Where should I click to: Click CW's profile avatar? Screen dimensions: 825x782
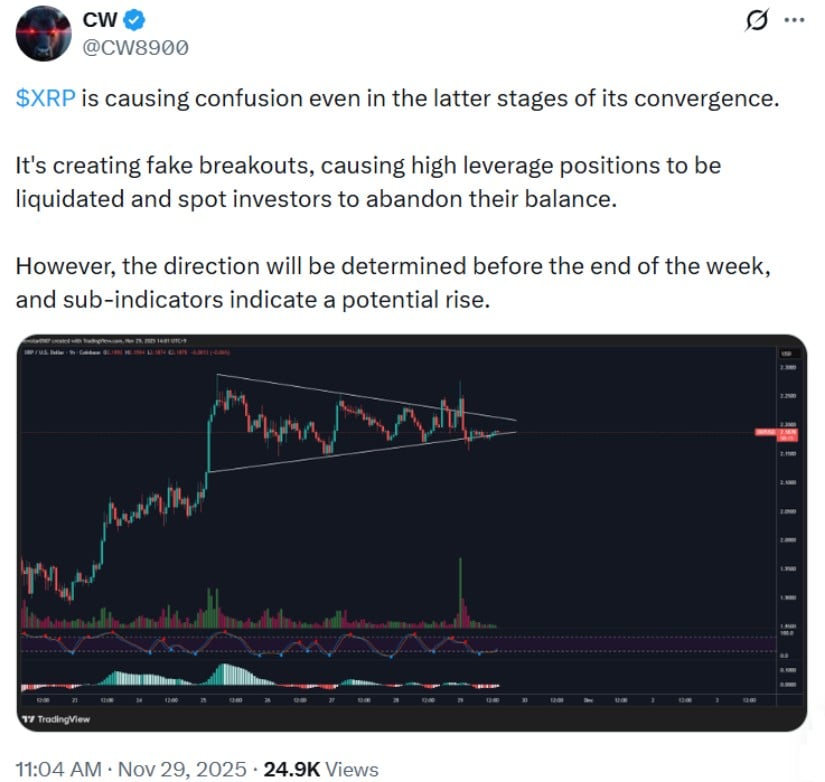pyautogui.click(x=43, y=30)
